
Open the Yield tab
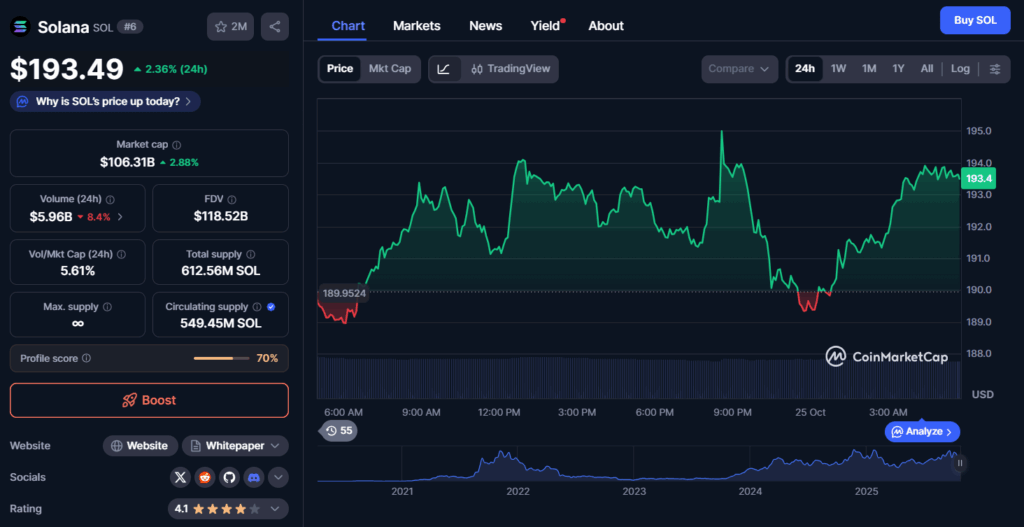[x=545, y=26]
